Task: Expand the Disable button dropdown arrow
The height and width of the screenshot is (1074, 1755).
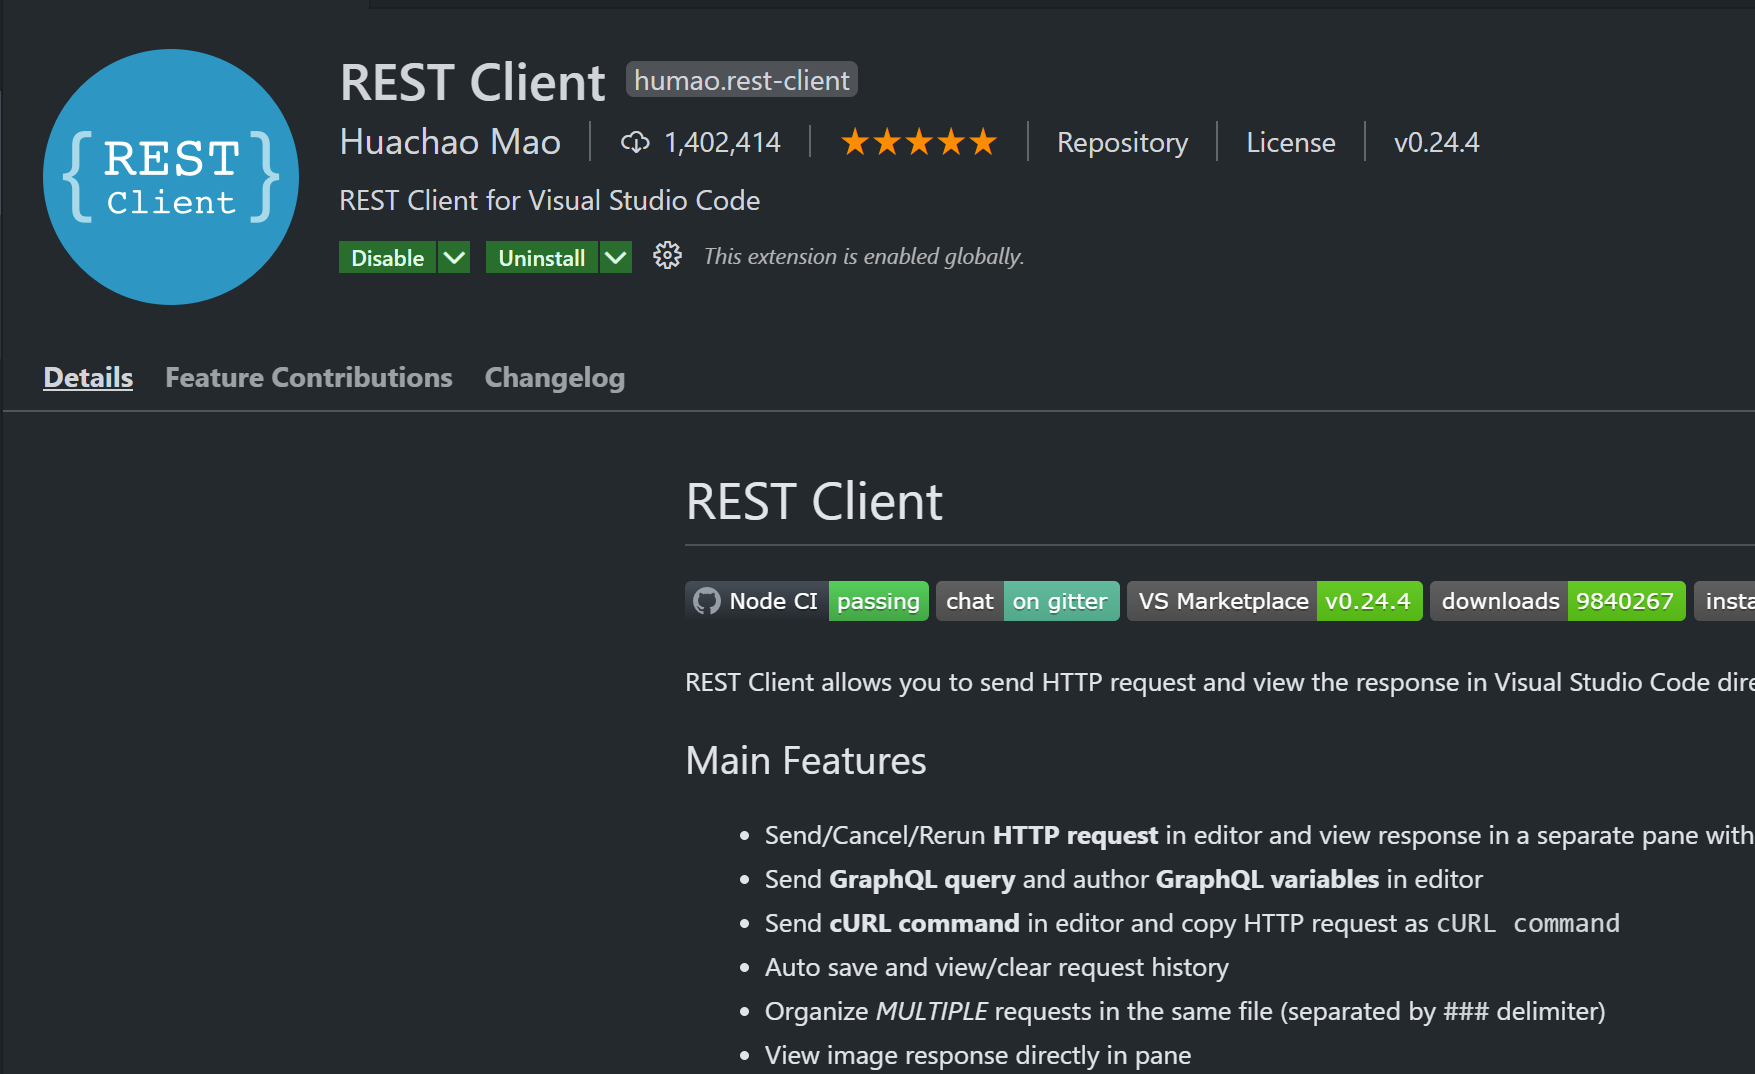Action: 454,257
